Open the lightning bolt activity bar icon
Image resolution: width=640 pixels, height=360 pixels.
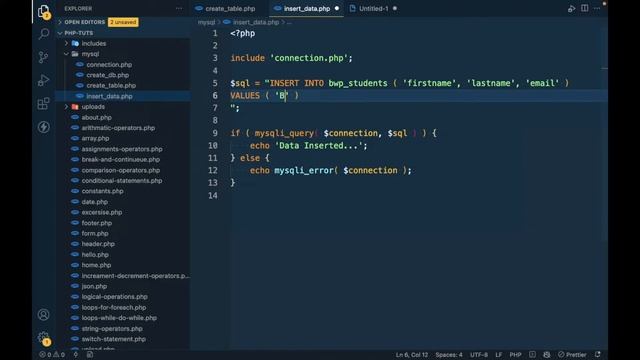pyautogui.click(x=44, y=127)
